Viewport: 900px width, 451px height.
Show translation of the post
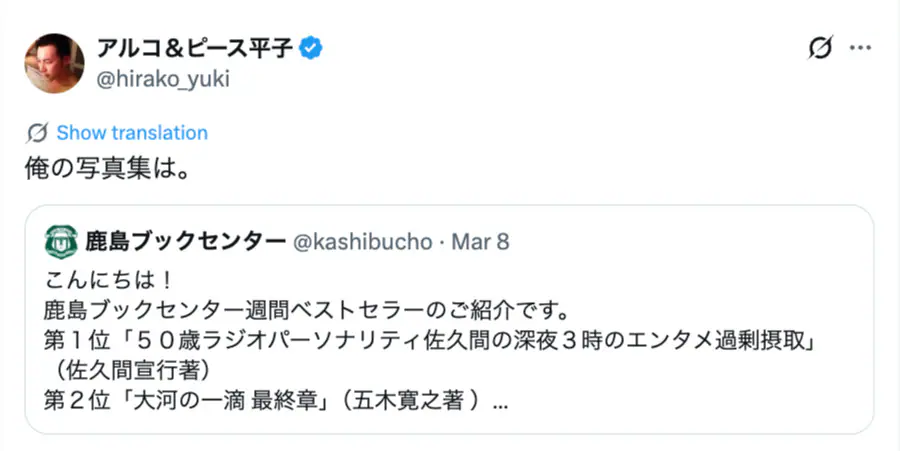coord(132,133)
